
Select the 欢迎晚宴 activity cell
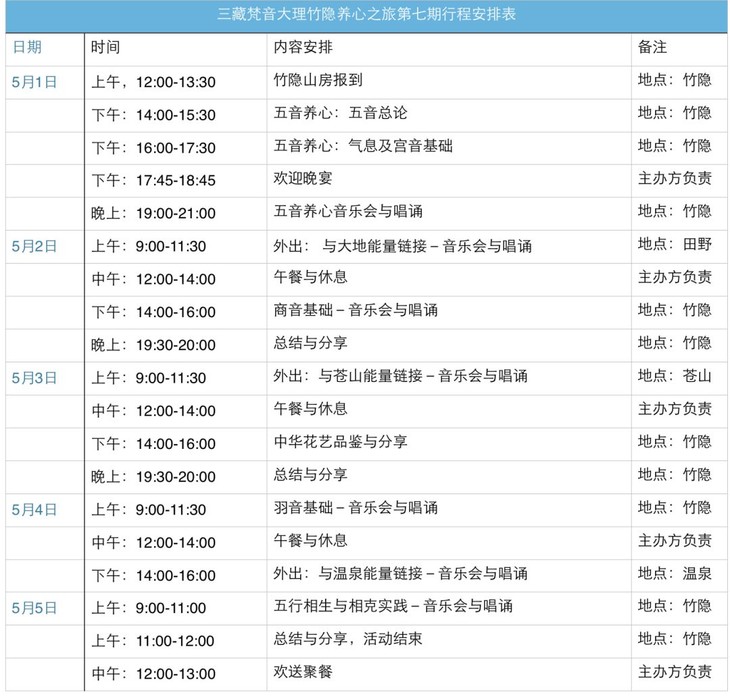[x=302, y=179]
